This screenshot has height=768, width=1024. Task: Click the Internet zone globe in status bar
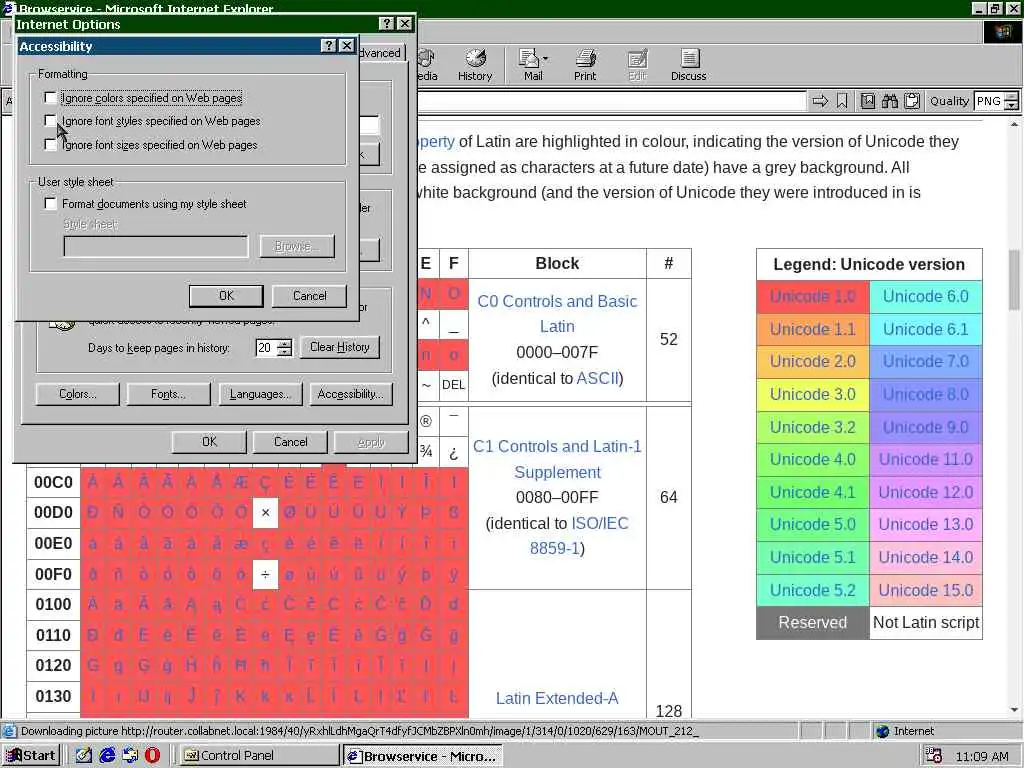883,731
